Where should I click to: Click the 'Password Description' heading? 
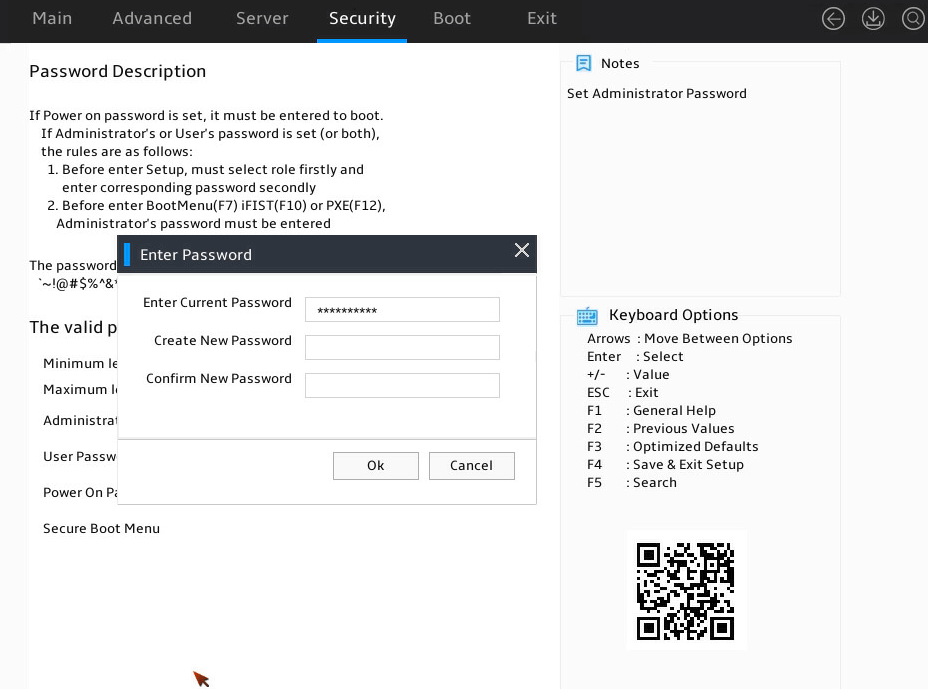[118, 71]
